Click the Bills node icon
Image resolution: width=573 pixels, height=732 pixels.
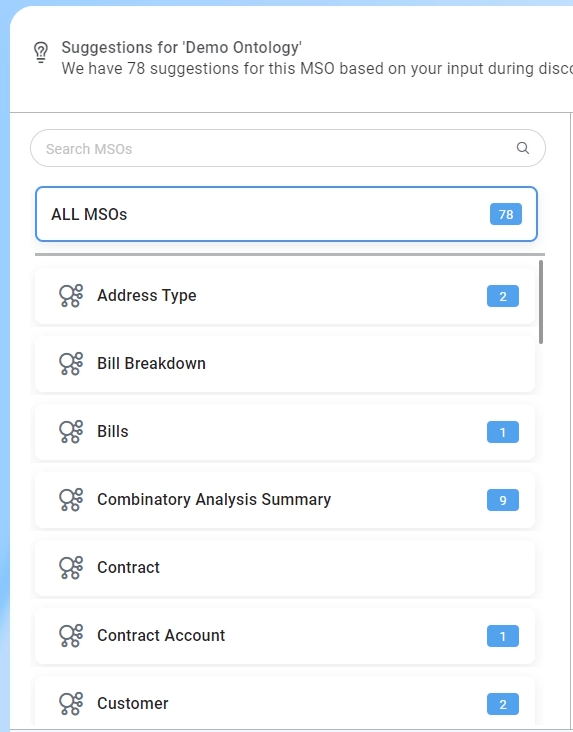[71, 432]
